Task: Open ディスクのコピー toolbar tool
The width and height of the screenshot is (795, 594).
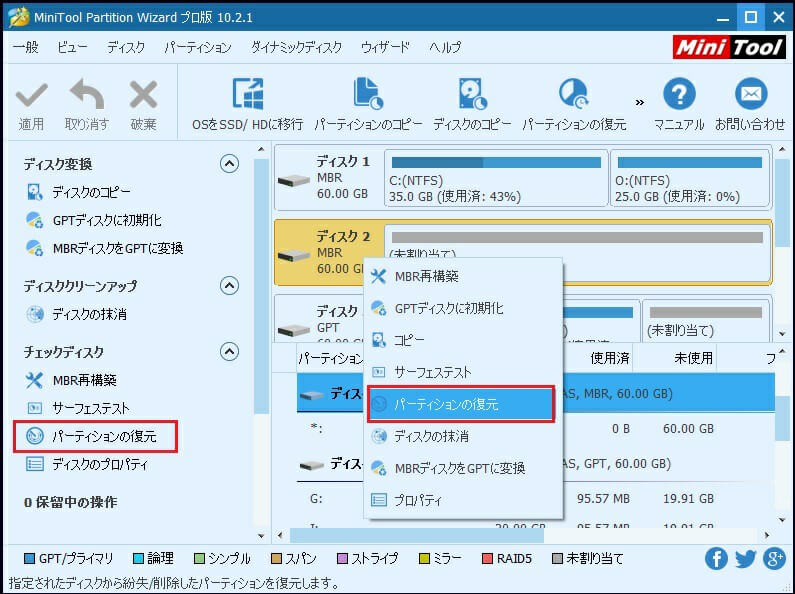Action: [x=472, y=105]
